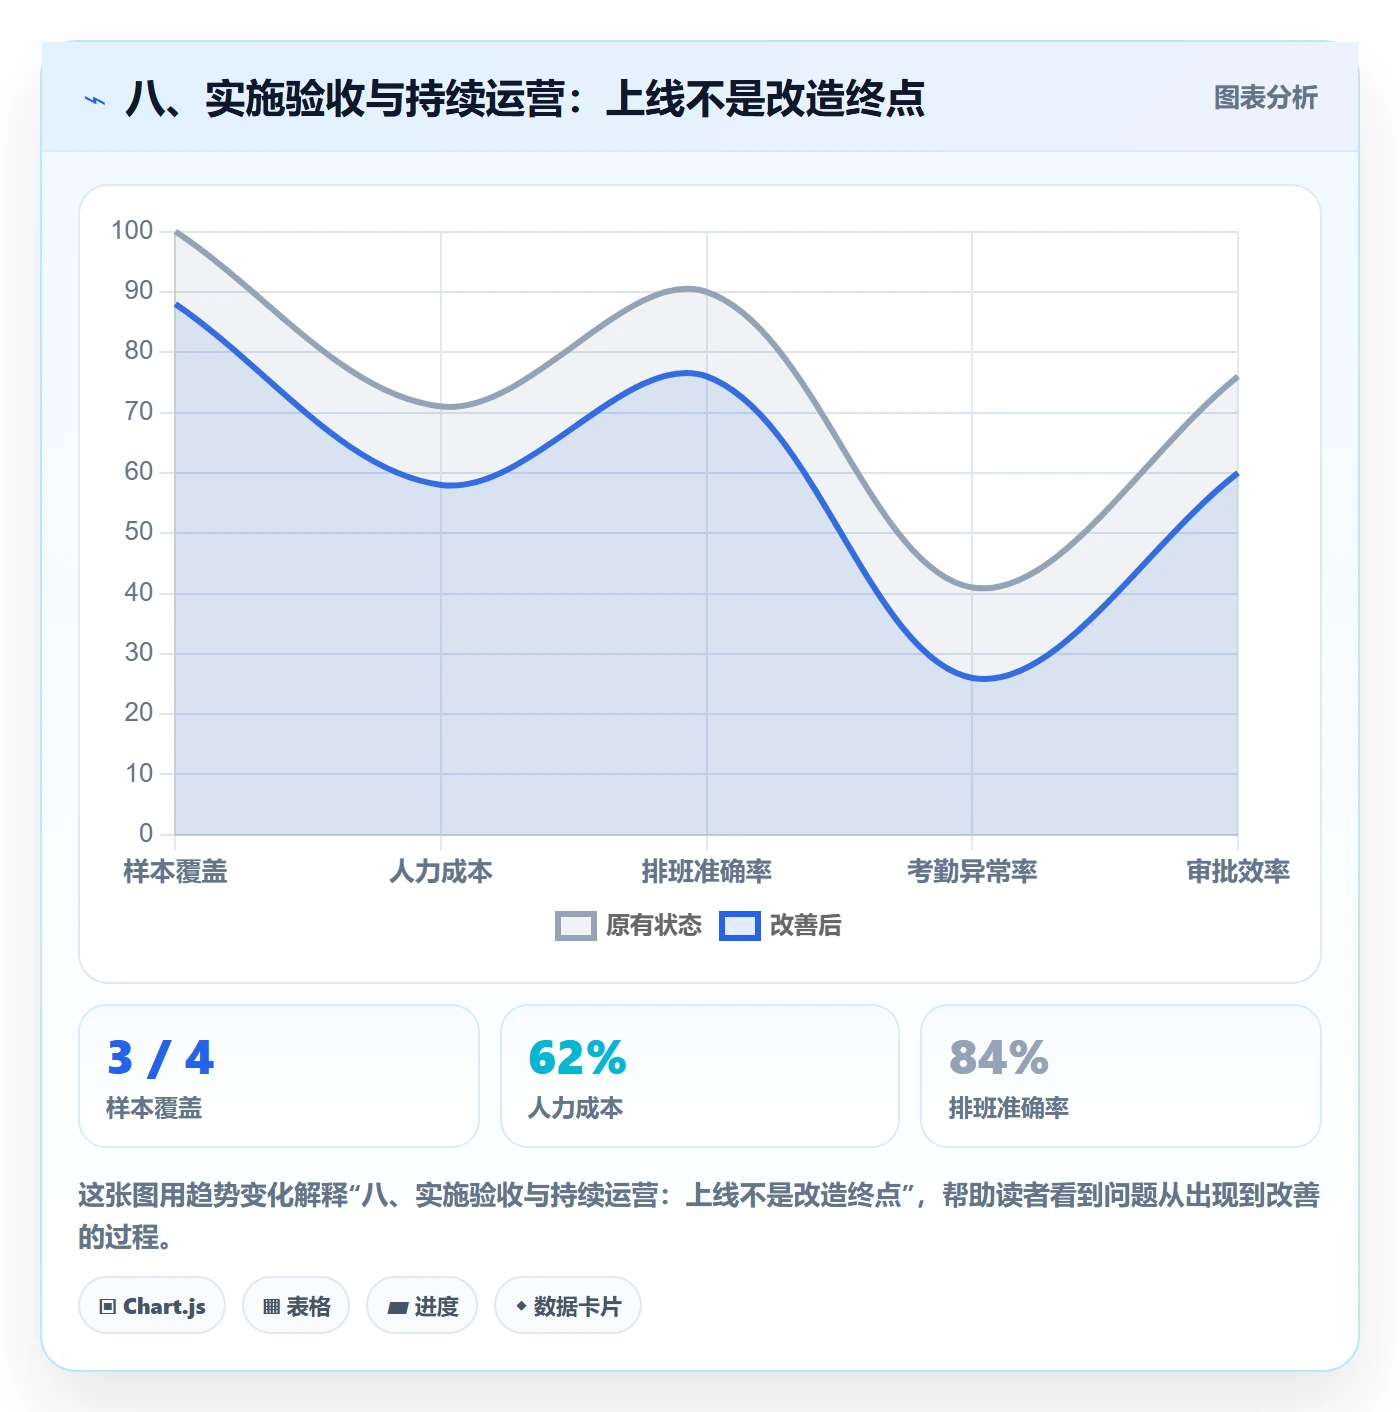
Task: Click the blue line point at 人力成本
Action: tap(441, 485)
